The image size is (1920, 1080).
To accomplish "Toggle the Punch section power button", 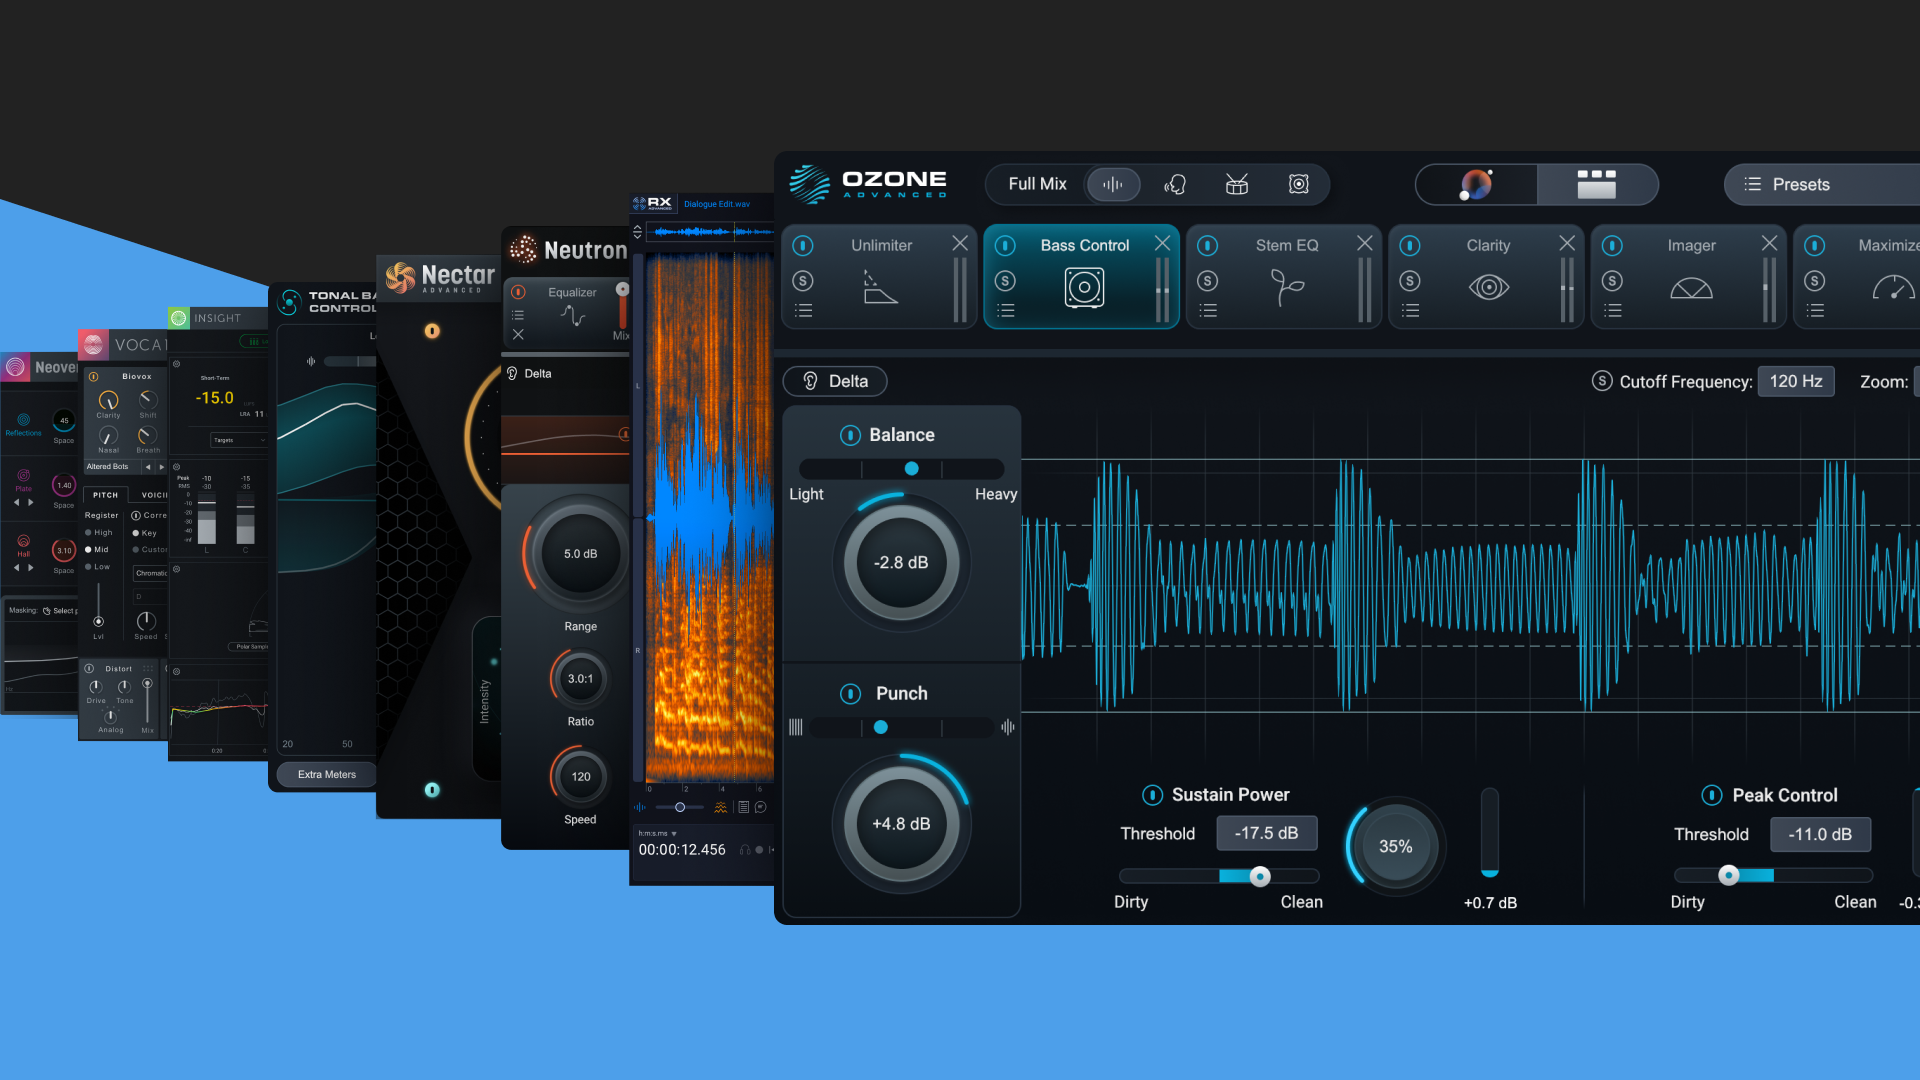I will coord(850,694).
